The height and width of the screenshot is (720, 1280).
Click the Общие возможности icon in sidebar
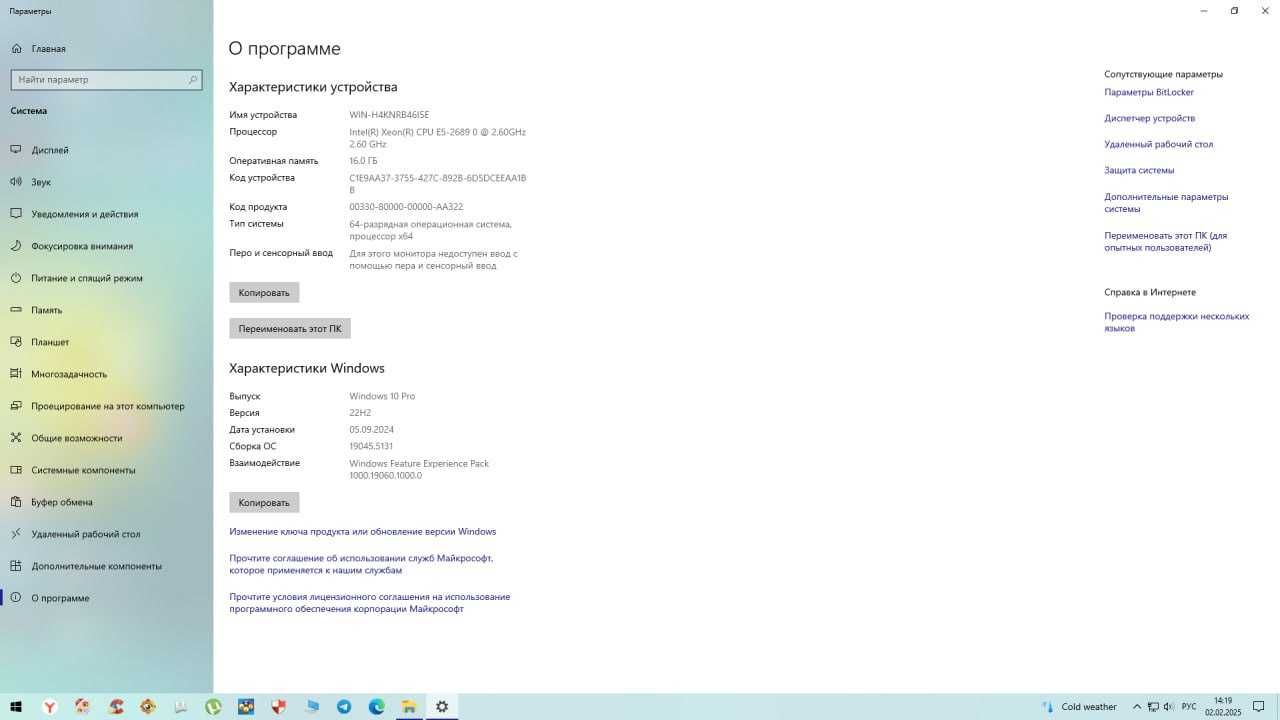pyautogui.click(x=16, y=438)
